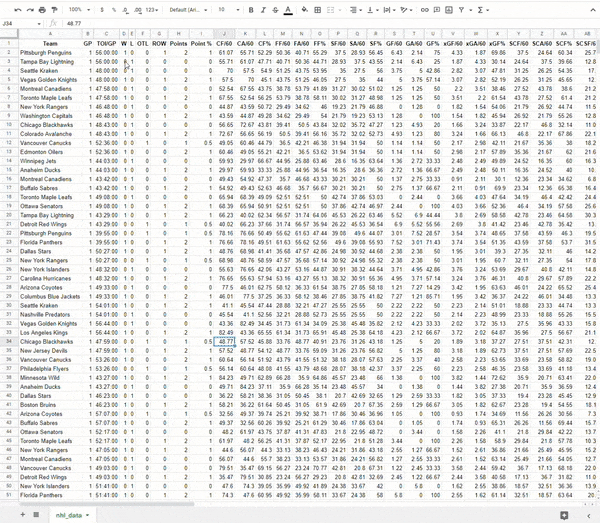Open text rotation options
600x523 pixels.
pos(406,10)
